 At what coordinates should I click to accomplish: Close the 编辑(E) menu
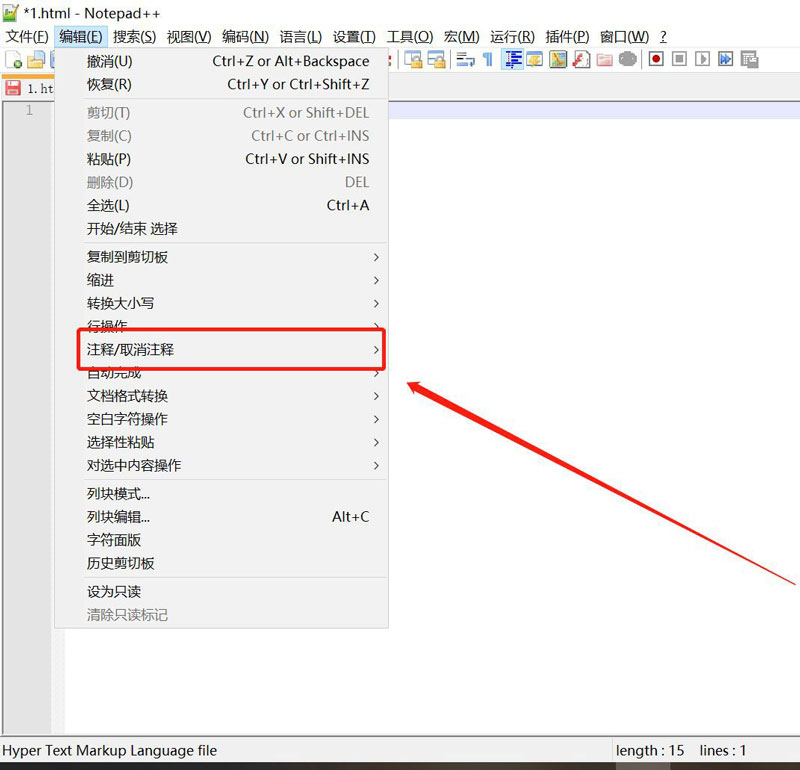click(x=81, y=37)
